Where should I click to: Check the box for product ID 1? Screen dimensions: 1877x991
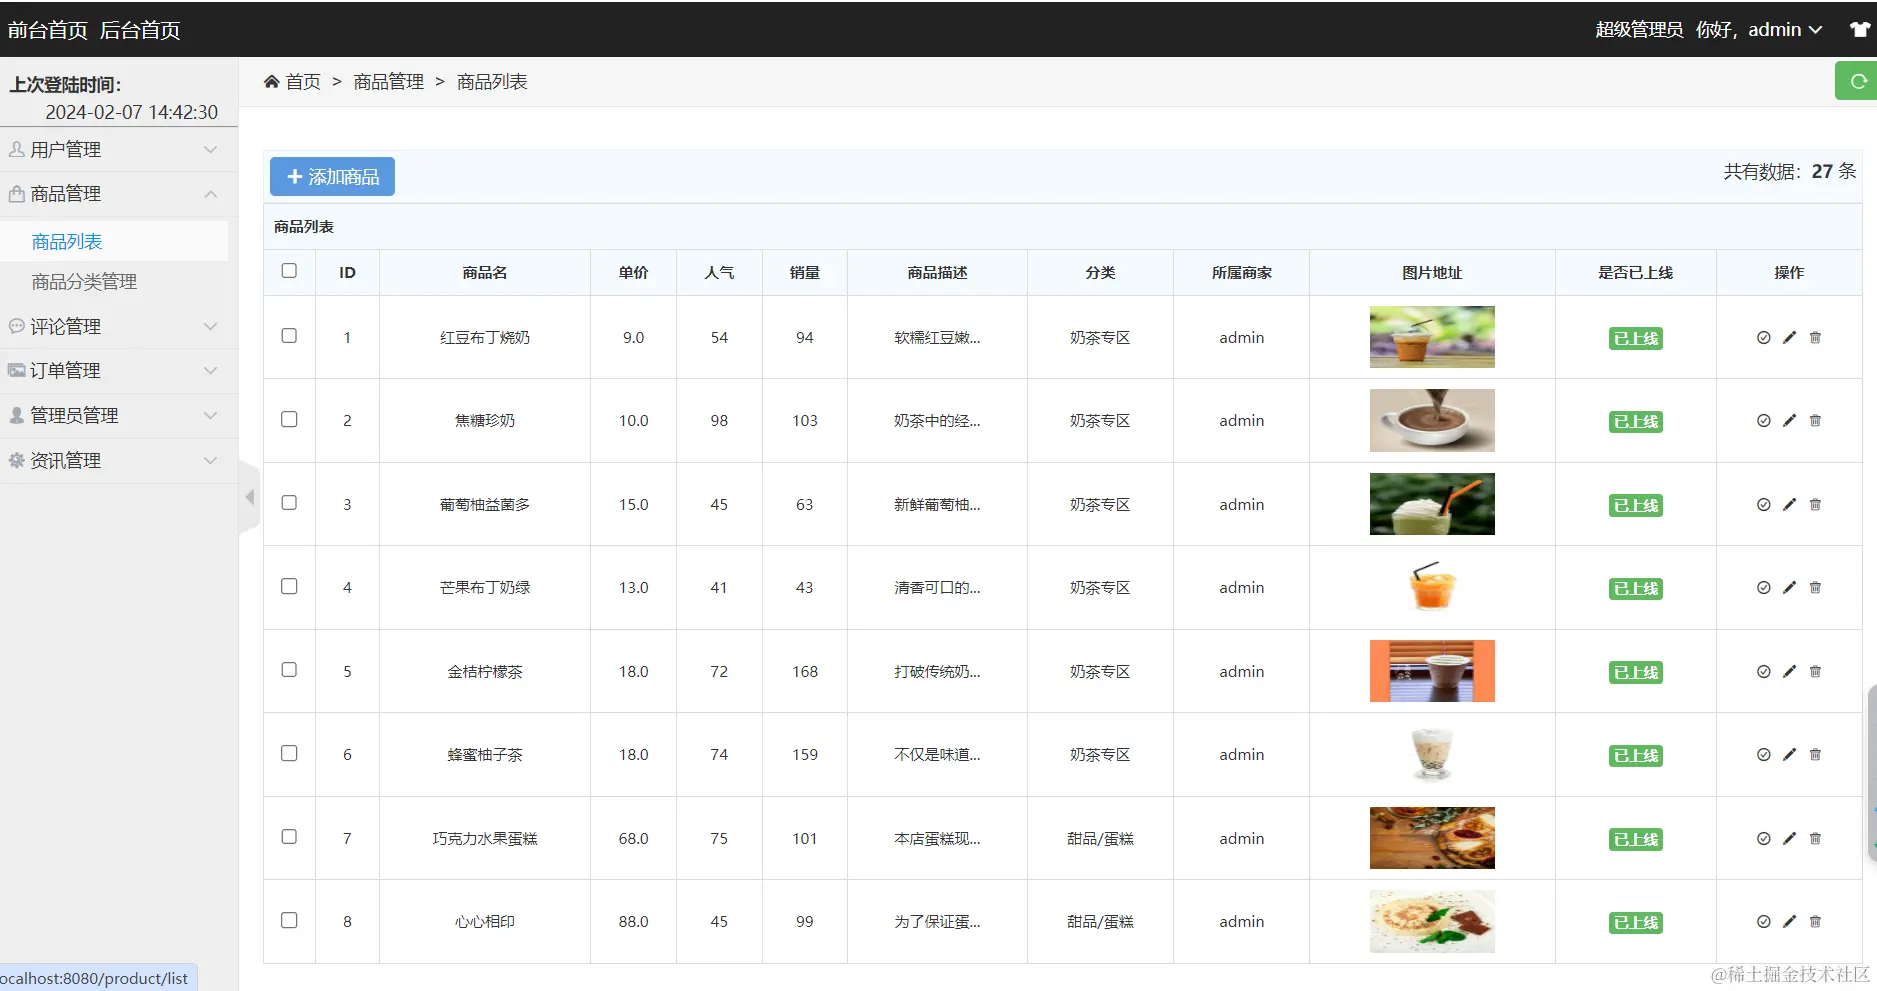coord(289,336)
